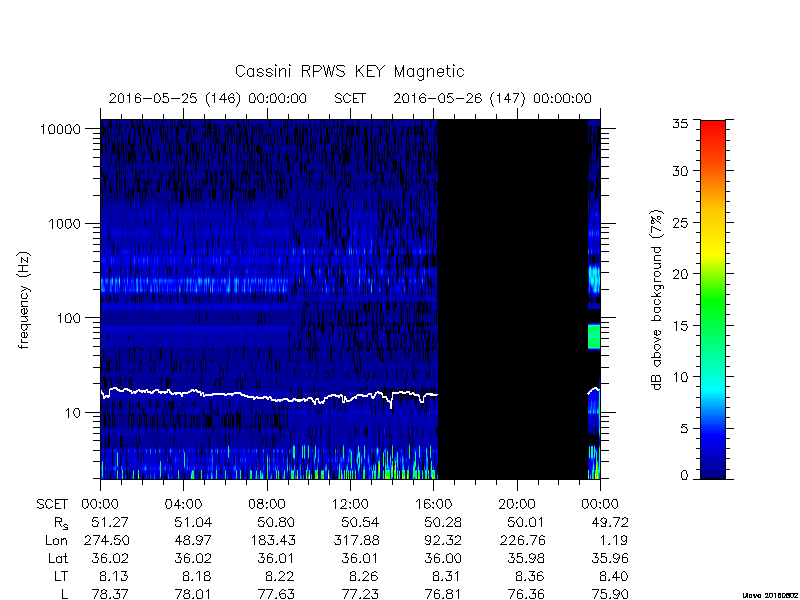Click the '10000' frequency tick label
This screenshot has width=800, height=600.
pyautogui.click(x=60, y=130)
